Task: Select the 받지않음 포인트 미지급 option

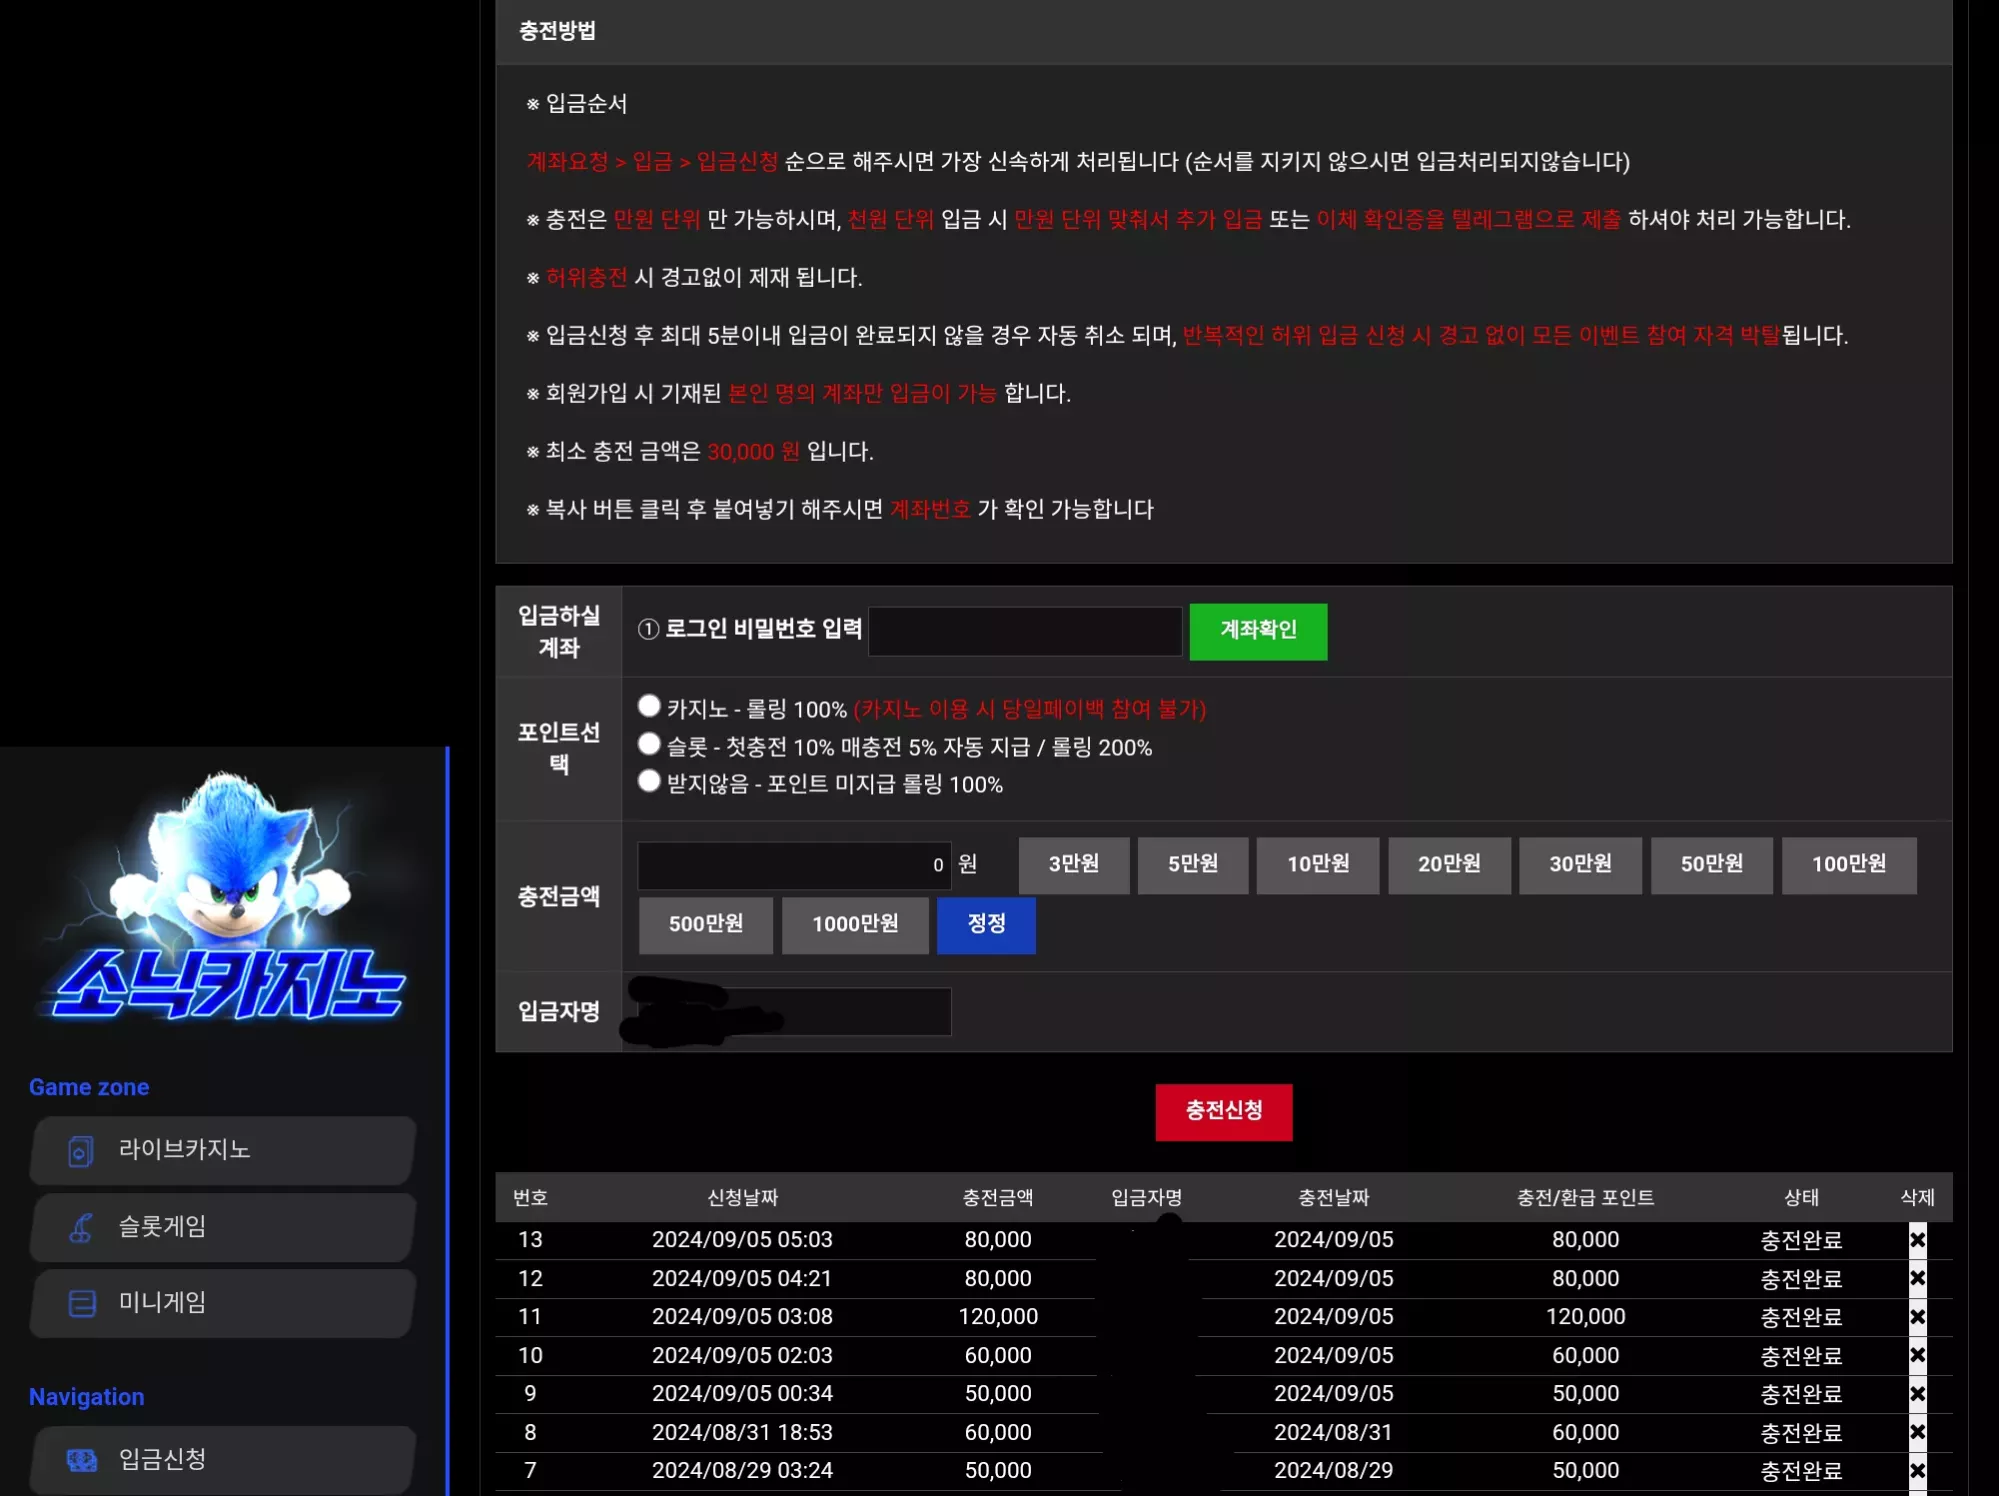Action: point(649,781)
